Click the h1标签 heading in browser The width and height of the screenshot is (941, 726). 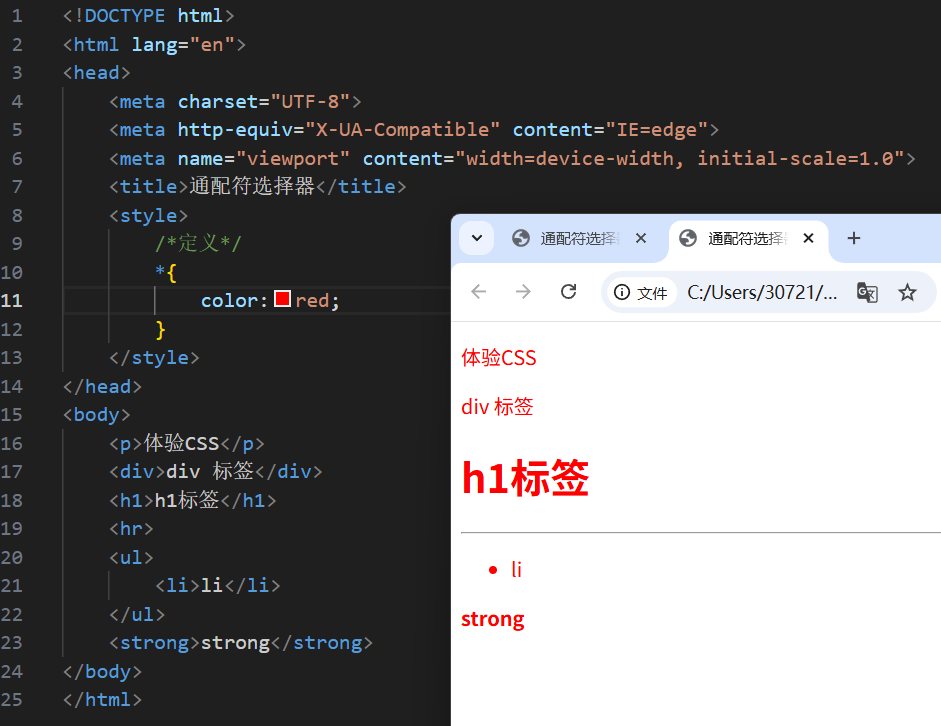525,478
